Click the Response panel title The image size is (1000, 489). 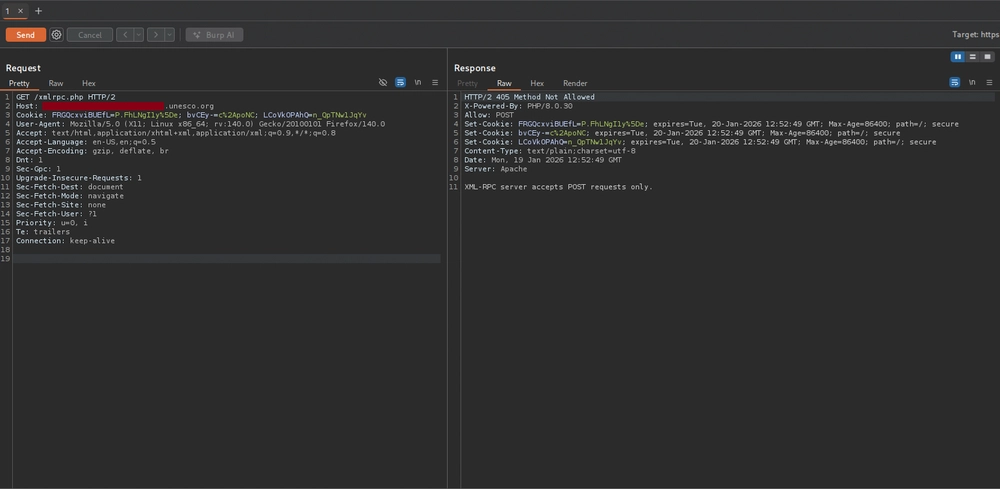point(474,68)
